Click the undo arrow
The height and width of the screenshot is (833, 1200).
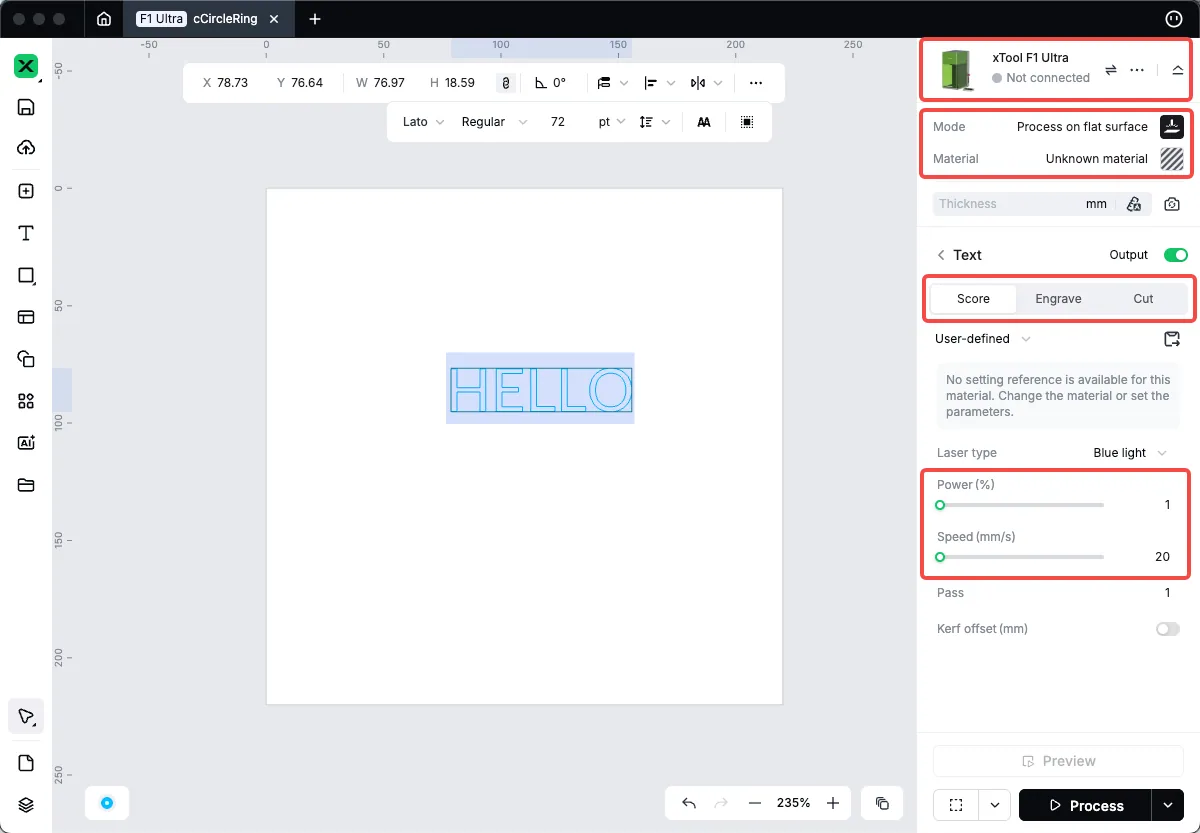689,803
